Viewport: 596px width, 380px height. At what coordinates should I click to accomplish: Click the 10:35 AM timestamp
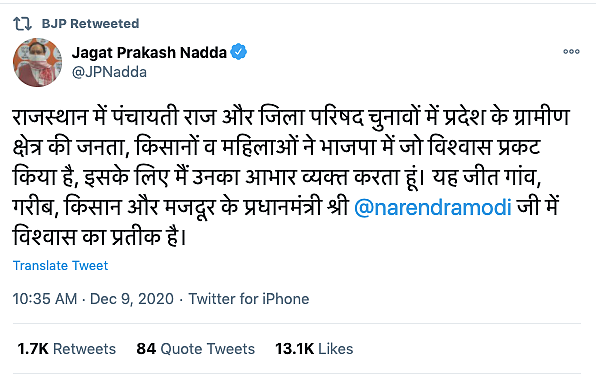(x=45, y=299)
